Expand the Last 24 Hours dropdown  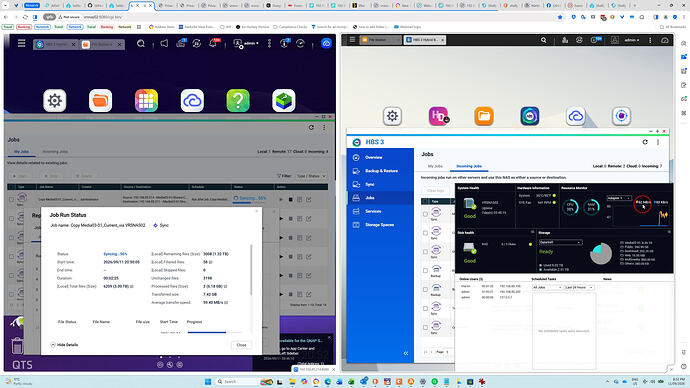(579, 287)
